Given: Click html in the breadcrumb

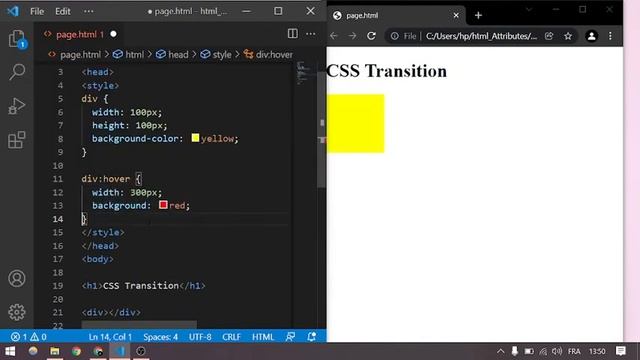Looking at the screenshot, I should (129, 55).
